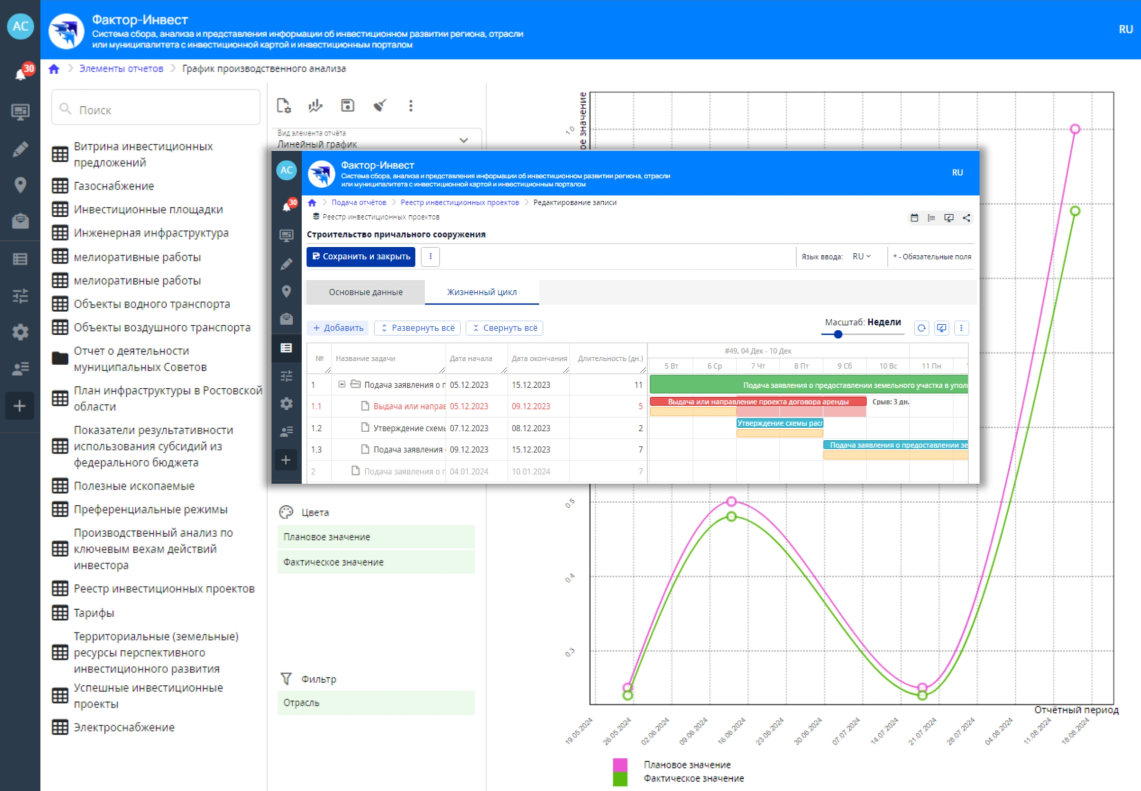Click refresh icon beside Gantt scale
Image resolution: width=1141 pixels, height=791 pixels.
921,328
